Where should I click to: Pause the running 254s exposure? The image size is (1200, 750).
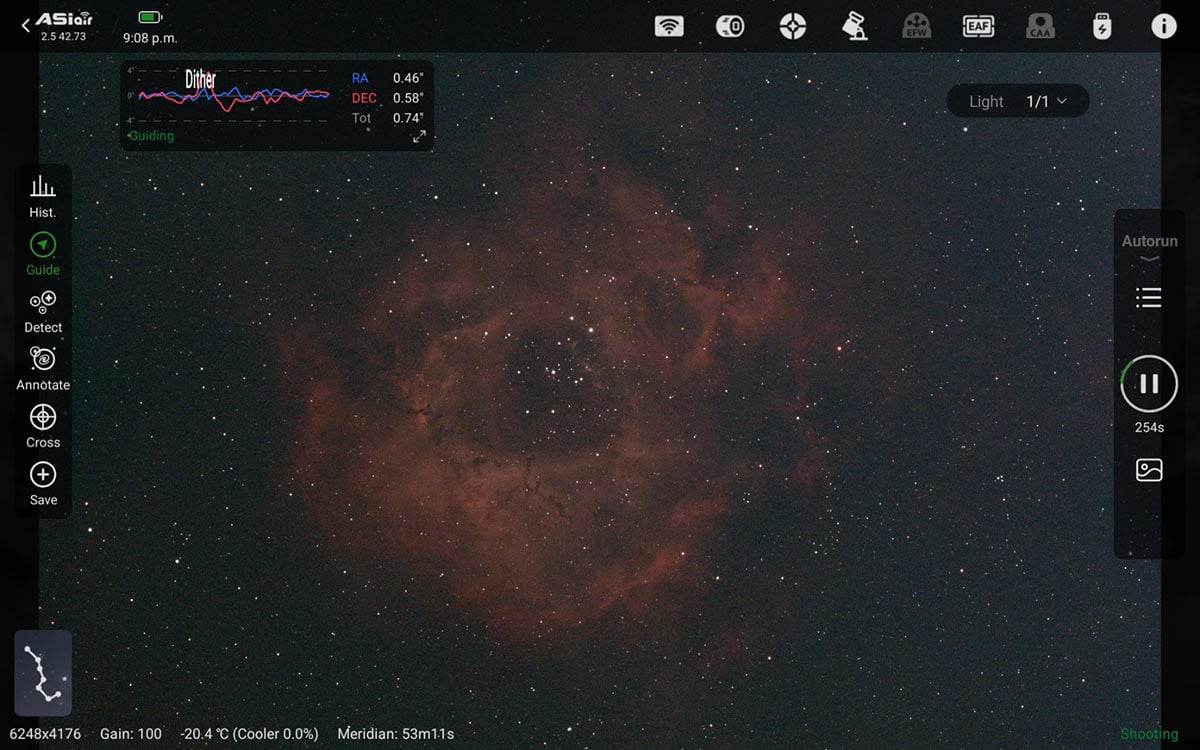coord(1148,383)
